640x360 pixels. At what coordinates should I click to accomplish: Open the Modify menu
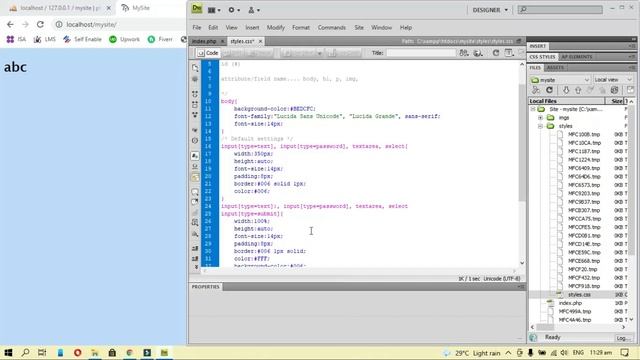[x=276, y=27]
